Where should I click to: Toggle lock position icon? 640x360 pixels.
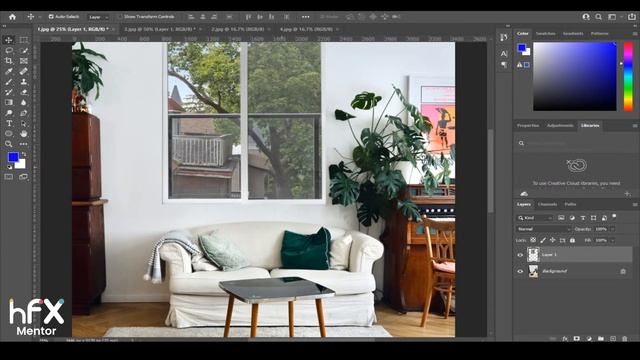click(x=553, y=240)
